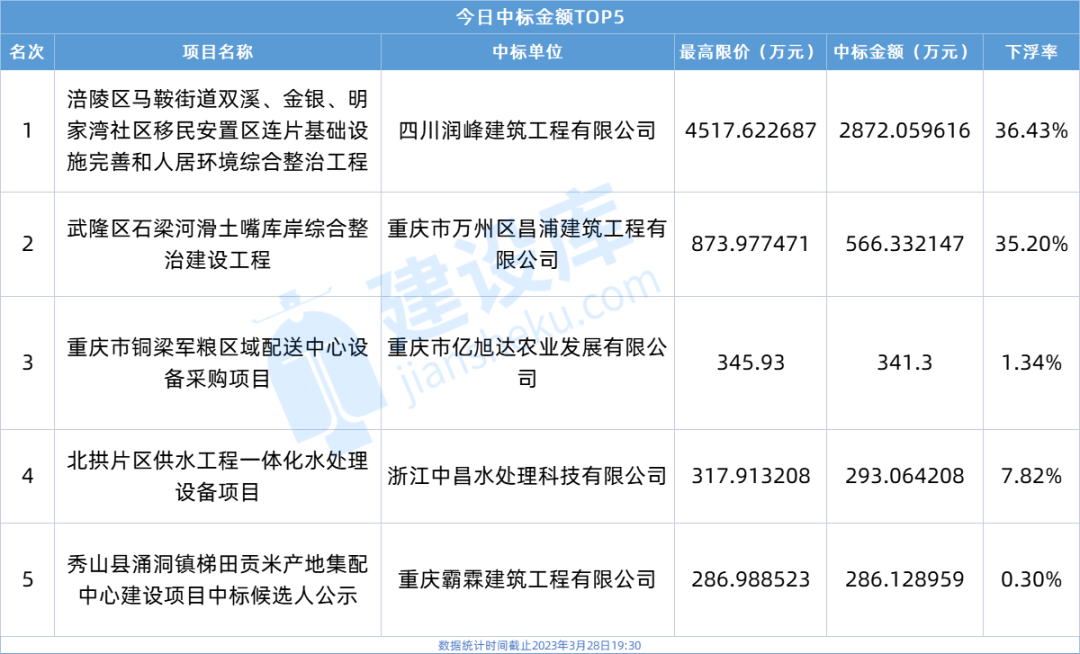Select the 项目名称 column header
1080x654 pixels.
217,52
